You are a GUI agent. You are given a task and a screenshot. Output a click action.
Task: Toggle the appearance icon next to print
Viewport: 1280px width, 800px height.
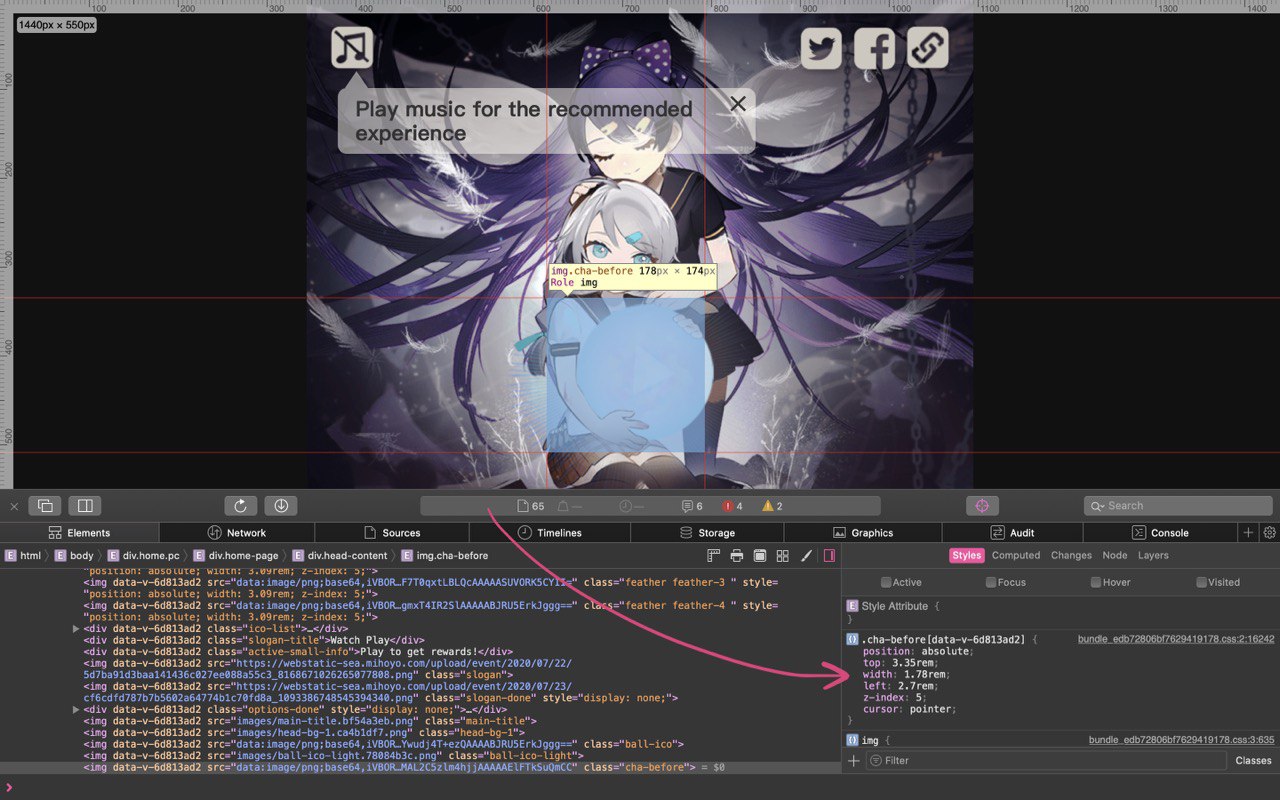(760, 556)
